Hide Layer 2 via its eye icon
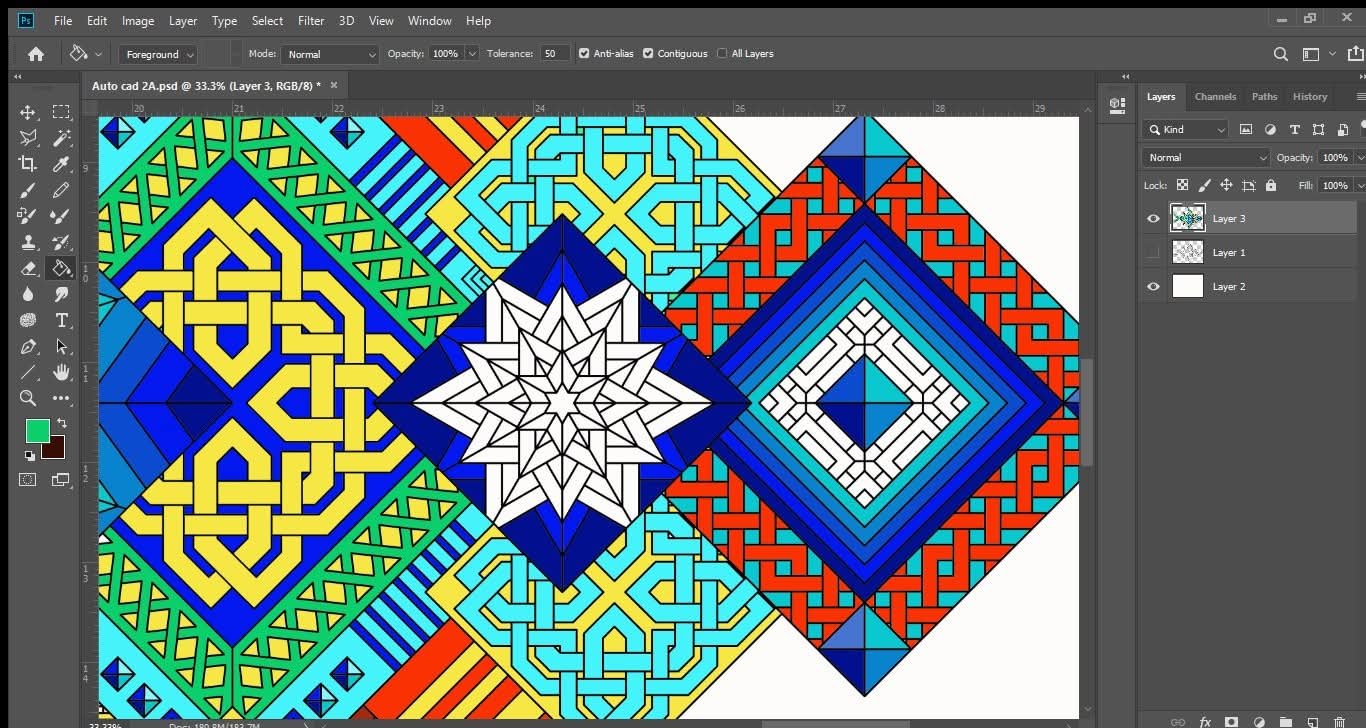 pos(1153,287)
